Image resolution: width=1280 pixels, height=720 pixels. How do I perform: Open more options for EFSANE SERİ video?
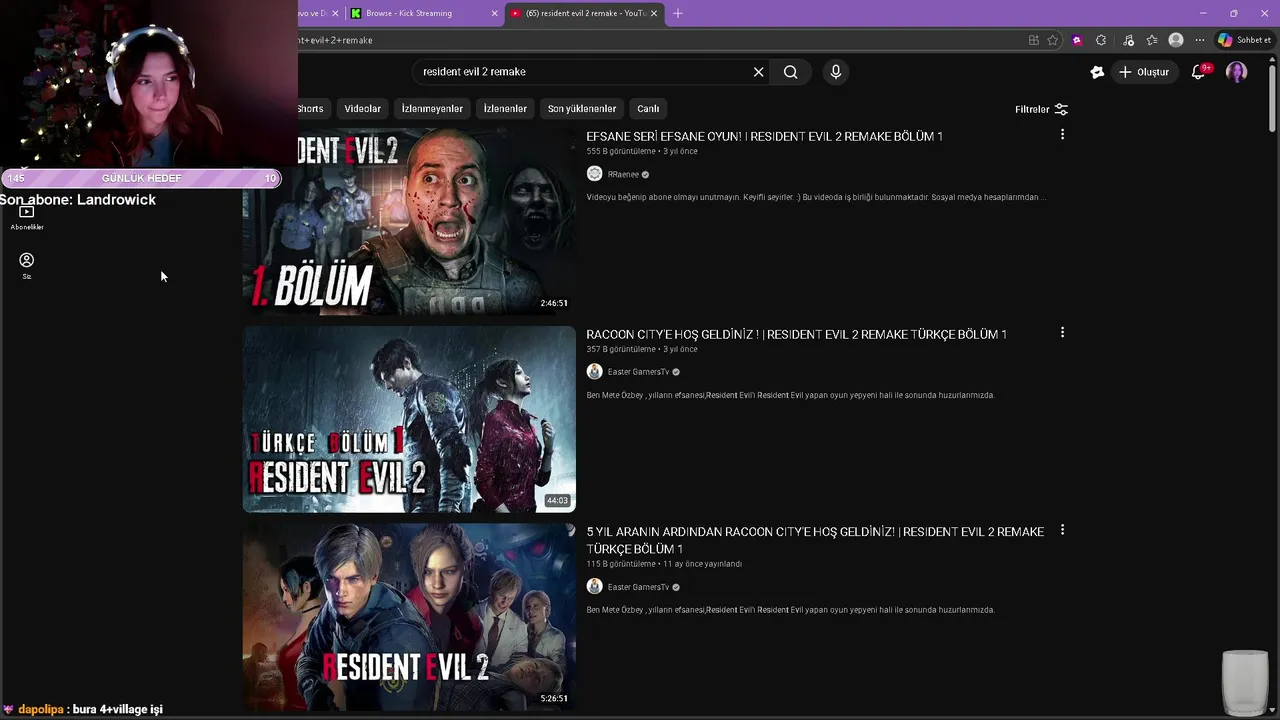(x=1062, y=135)
